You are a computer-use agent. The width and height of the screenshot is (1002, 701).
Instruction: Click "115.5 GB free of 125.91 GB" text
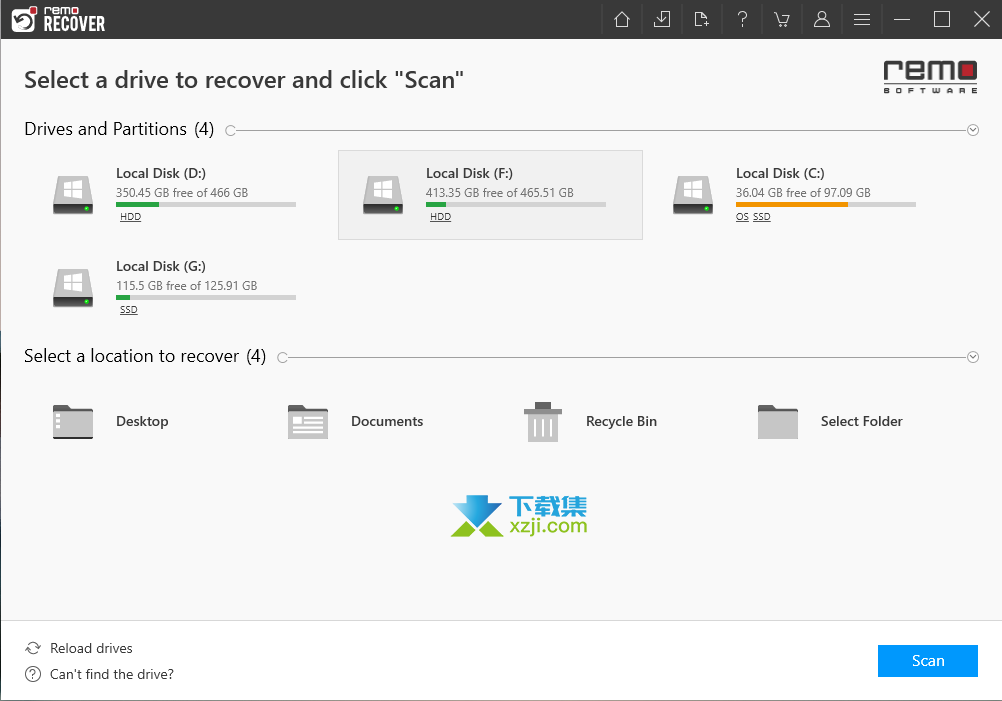(187, 286)
